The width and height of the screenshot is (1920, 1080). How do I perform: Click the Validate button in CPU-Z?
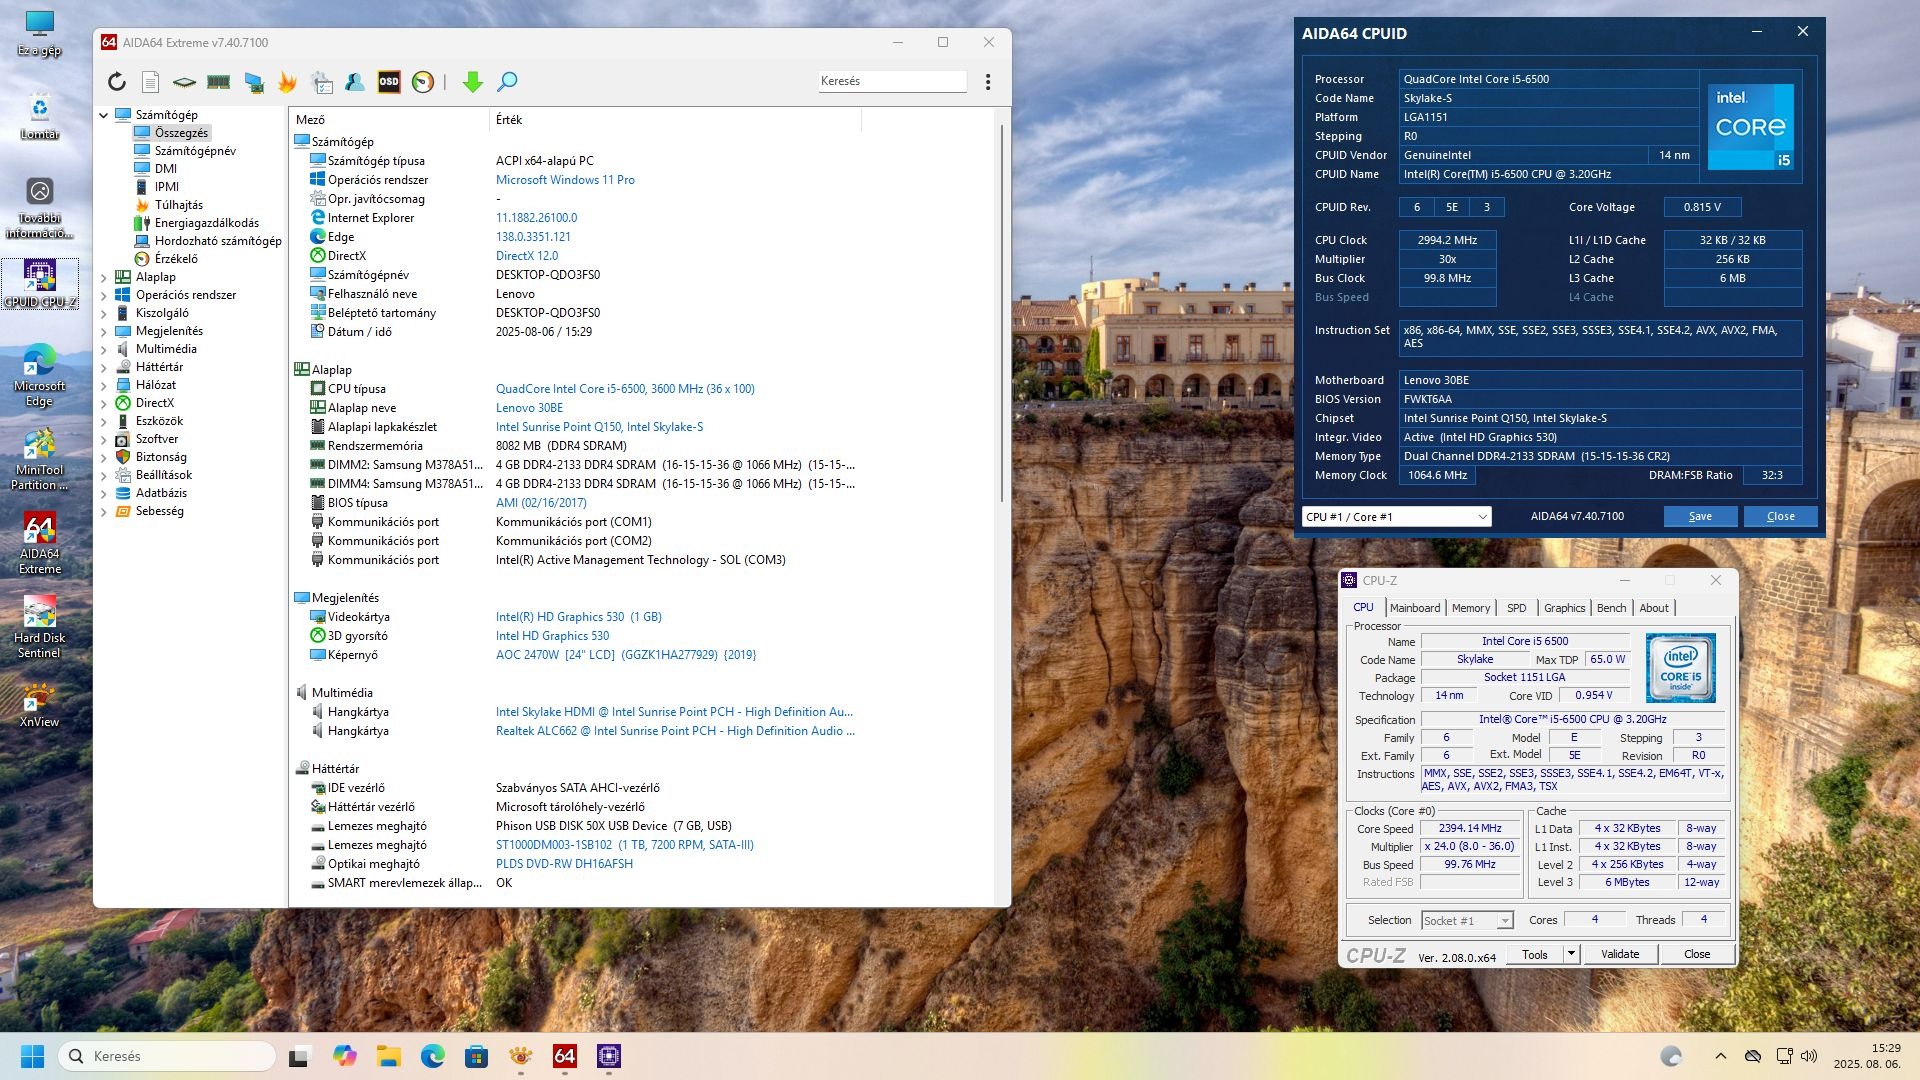(x=1619, y=954)
